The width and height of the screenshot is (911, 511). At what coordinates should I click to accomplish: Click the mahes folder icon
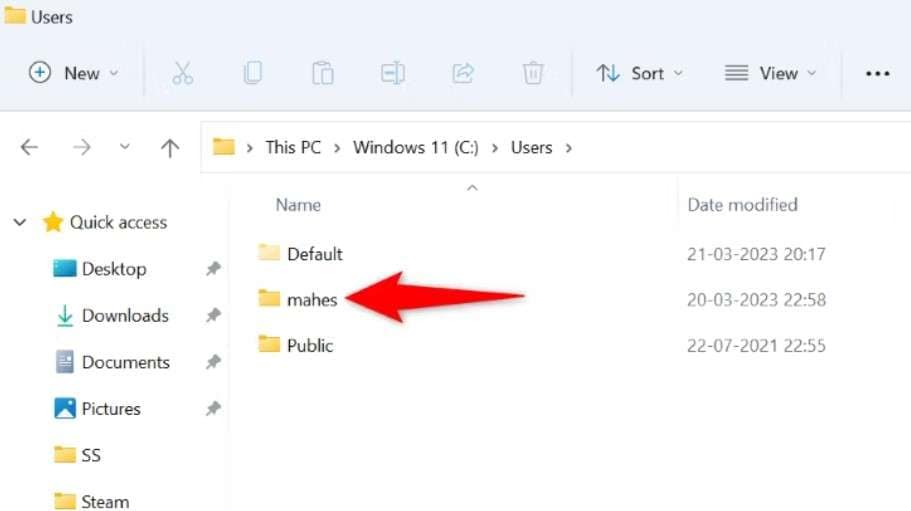tap(269, 298)
